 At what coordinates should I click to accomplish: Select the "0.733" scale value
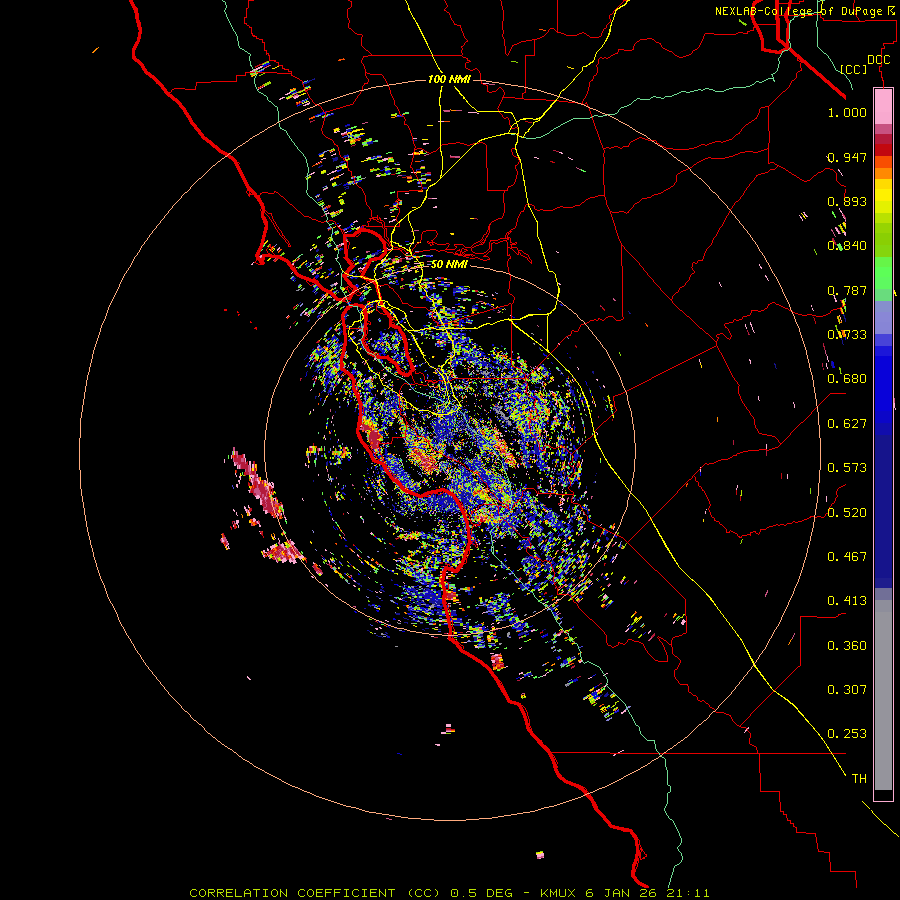tap(847, 335)
